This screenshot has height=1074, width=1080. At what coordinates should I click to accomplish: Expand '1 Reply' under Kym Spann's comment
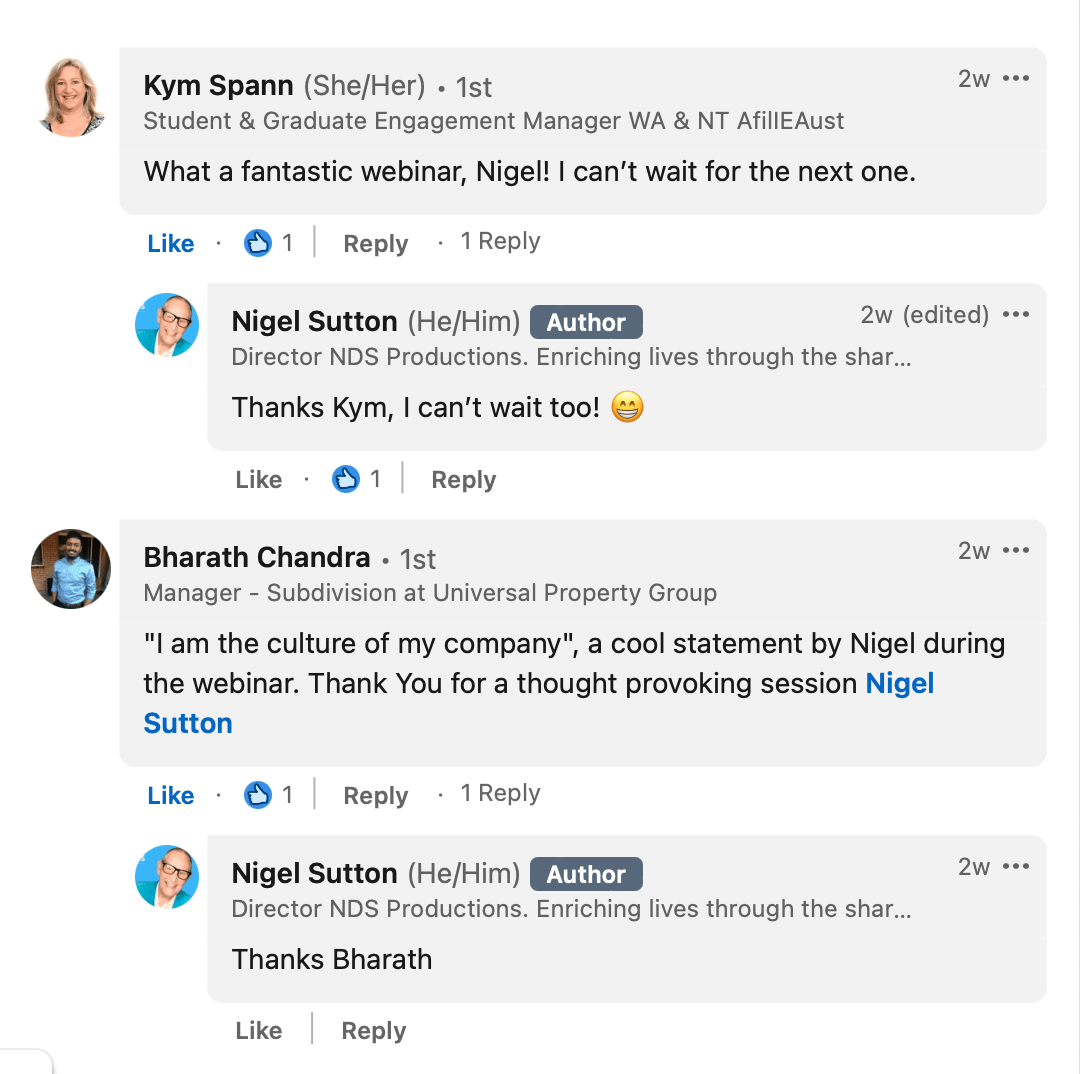(x=500, y=241)
